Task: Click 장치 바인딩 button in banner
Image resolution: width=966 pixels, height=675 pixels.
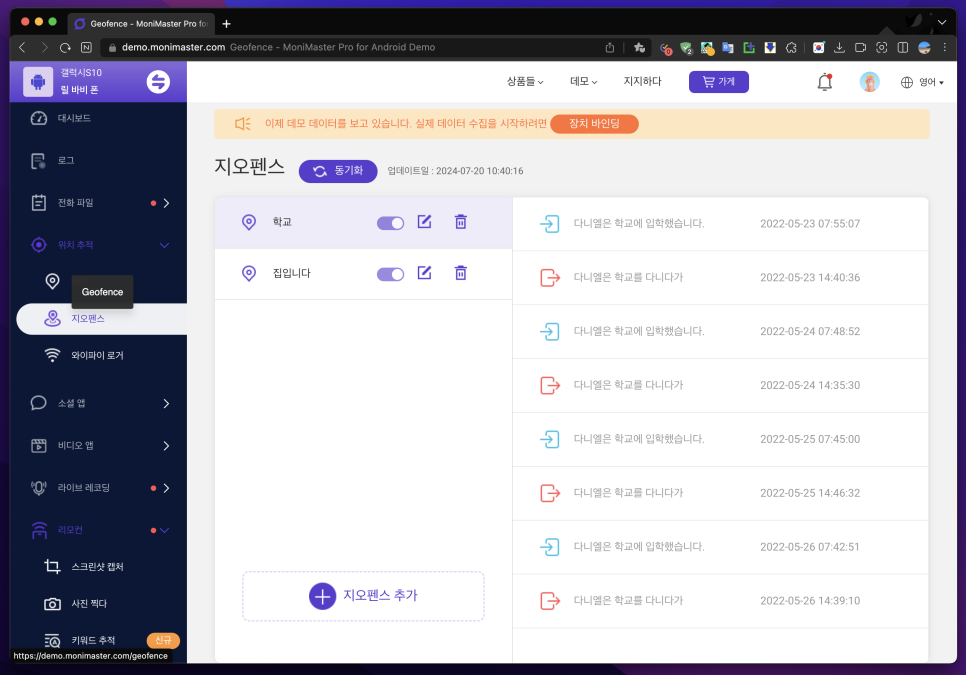Action: click(594, 124)
